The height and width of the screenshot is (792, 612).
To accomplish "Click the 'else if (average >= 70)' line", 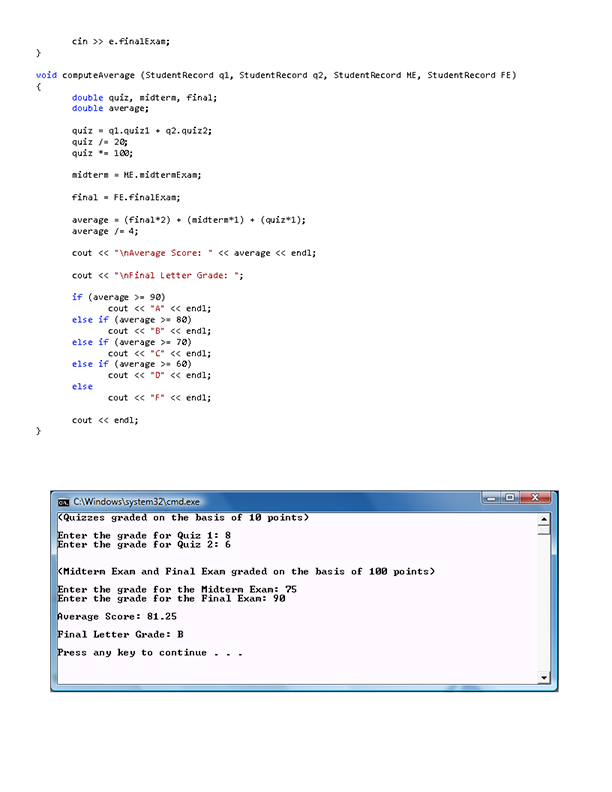I will pyautogui.click(x=132, y=342).
